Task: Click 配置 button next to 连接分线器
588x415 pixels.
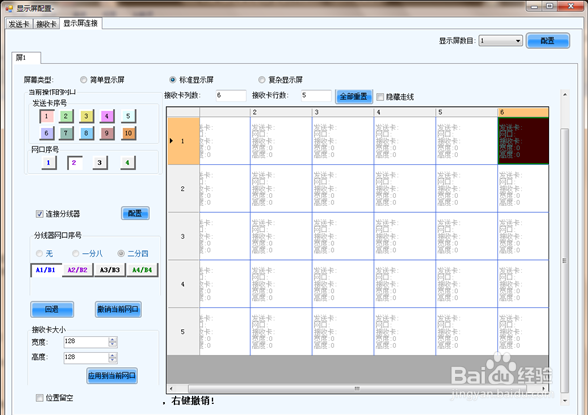Action: point(135,213)
